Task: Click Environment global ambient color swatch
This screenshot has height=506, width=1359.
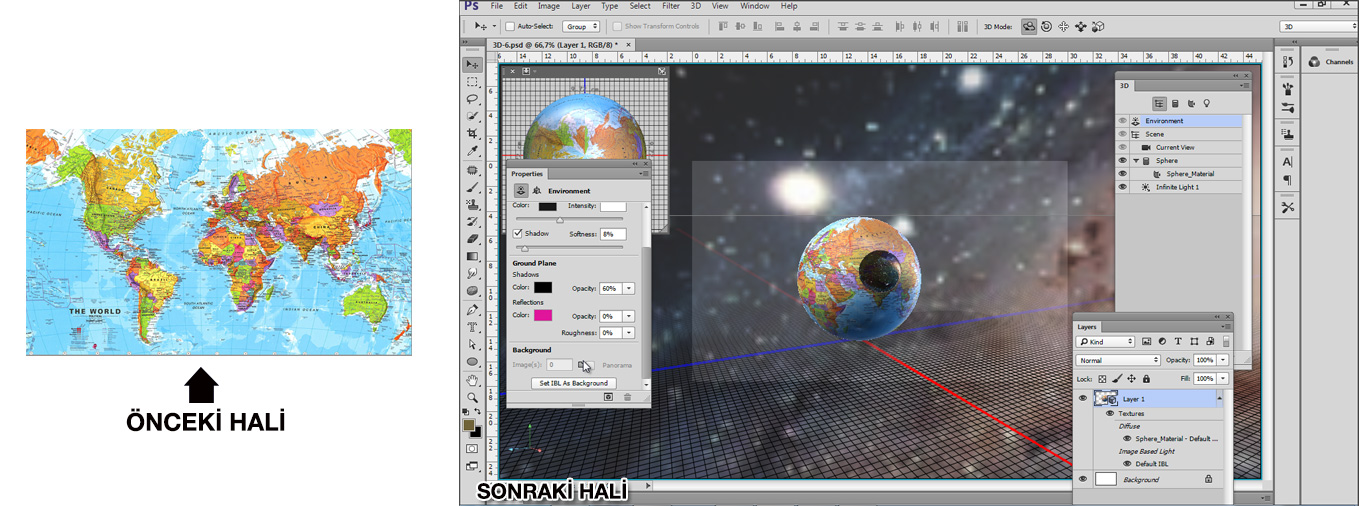Action: 547,206
